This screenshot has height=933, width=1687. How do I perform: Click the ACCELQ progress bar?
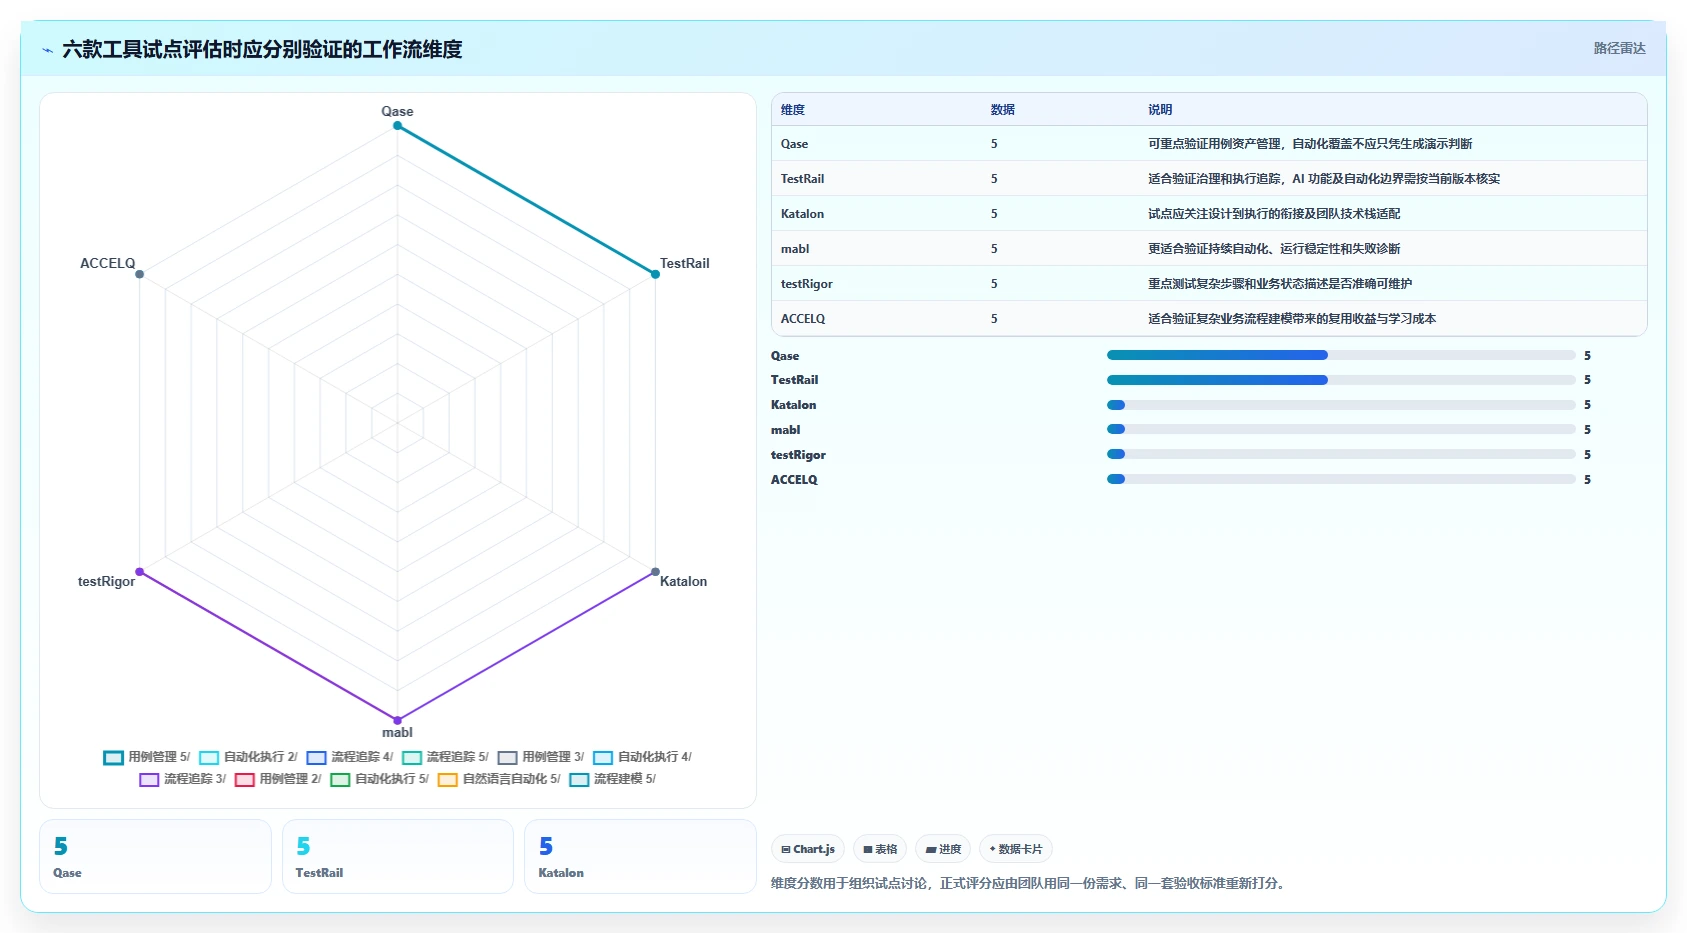click(1341, 479)
